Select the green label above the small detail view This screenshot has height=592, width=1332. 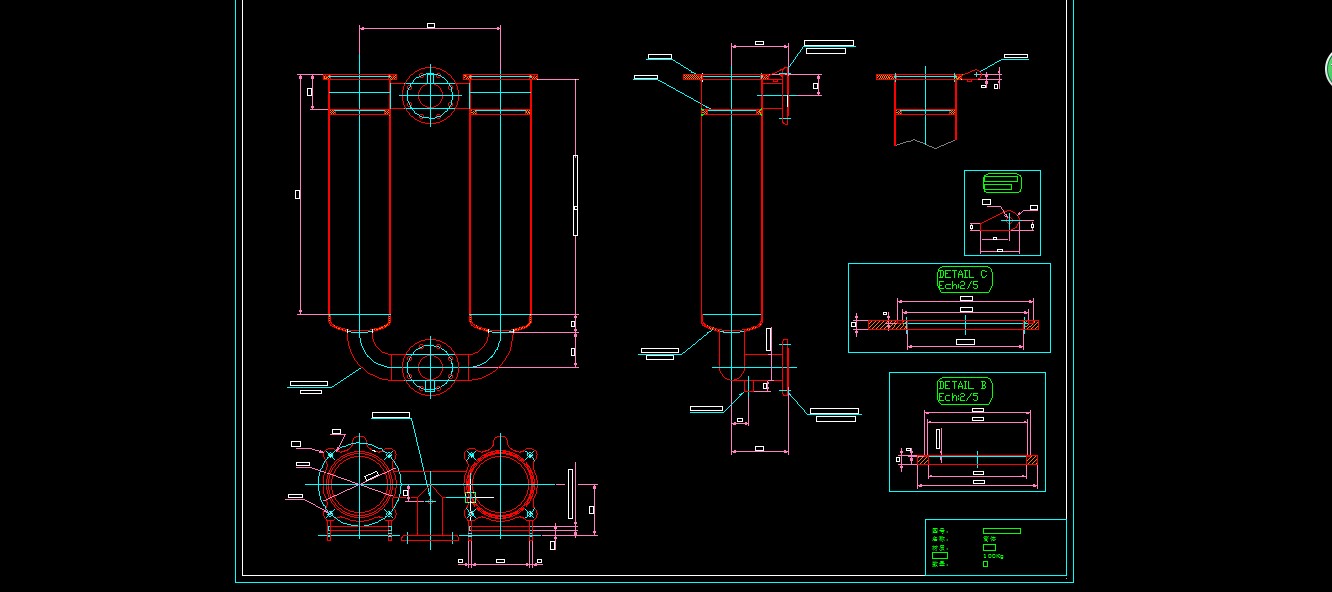tap(1000, 183)
